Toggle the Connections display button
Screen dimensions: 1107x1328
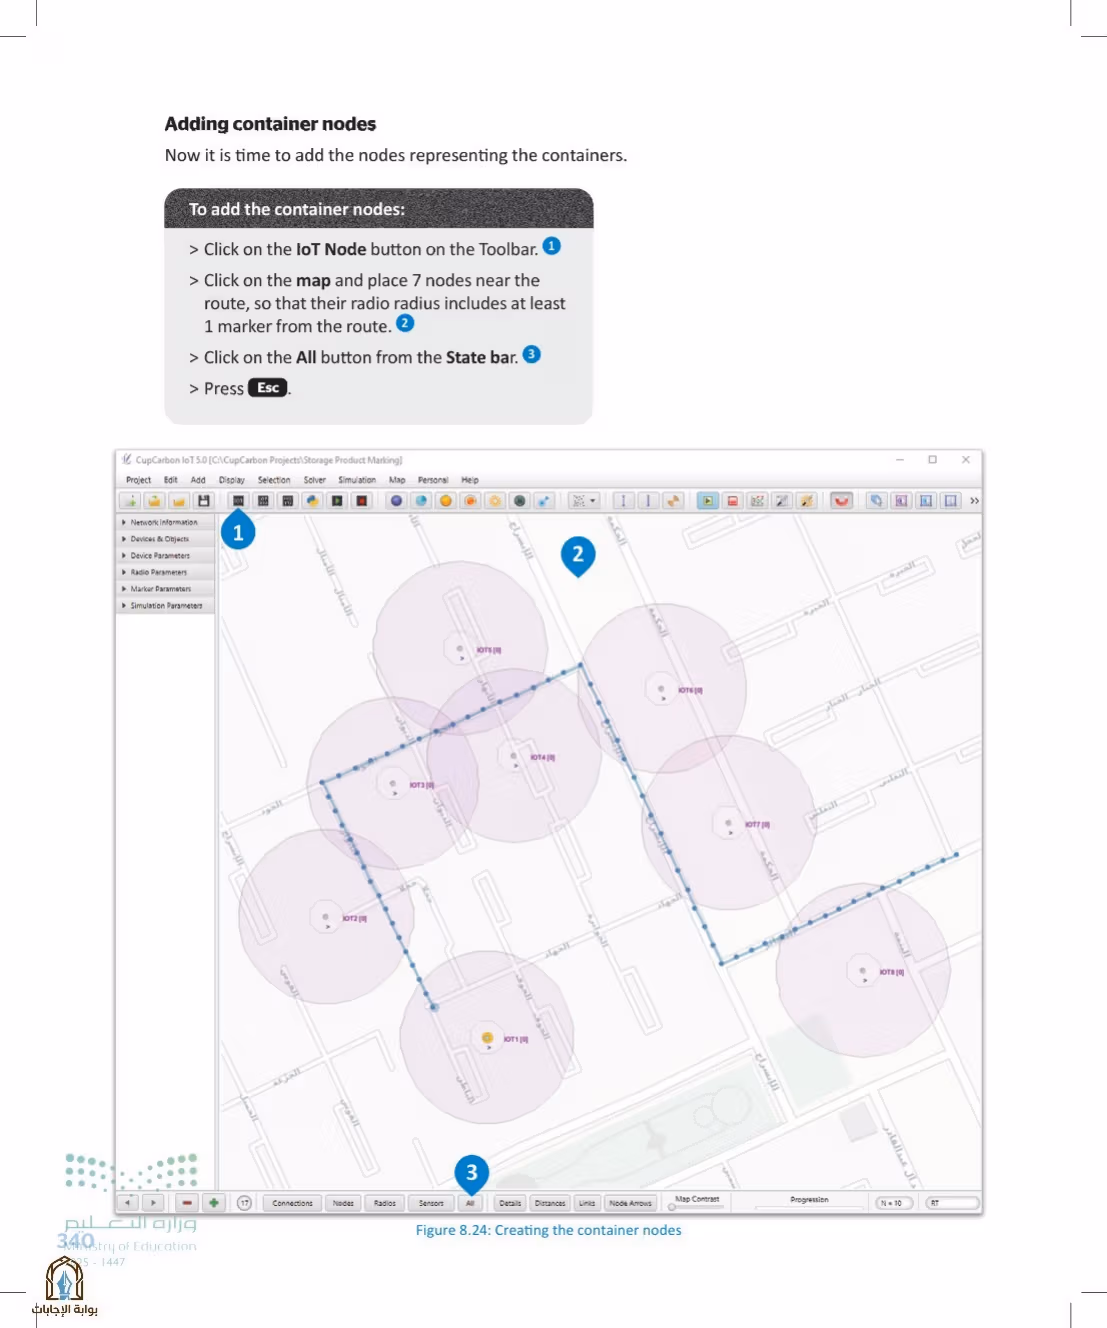click(x=292, y=1203)
